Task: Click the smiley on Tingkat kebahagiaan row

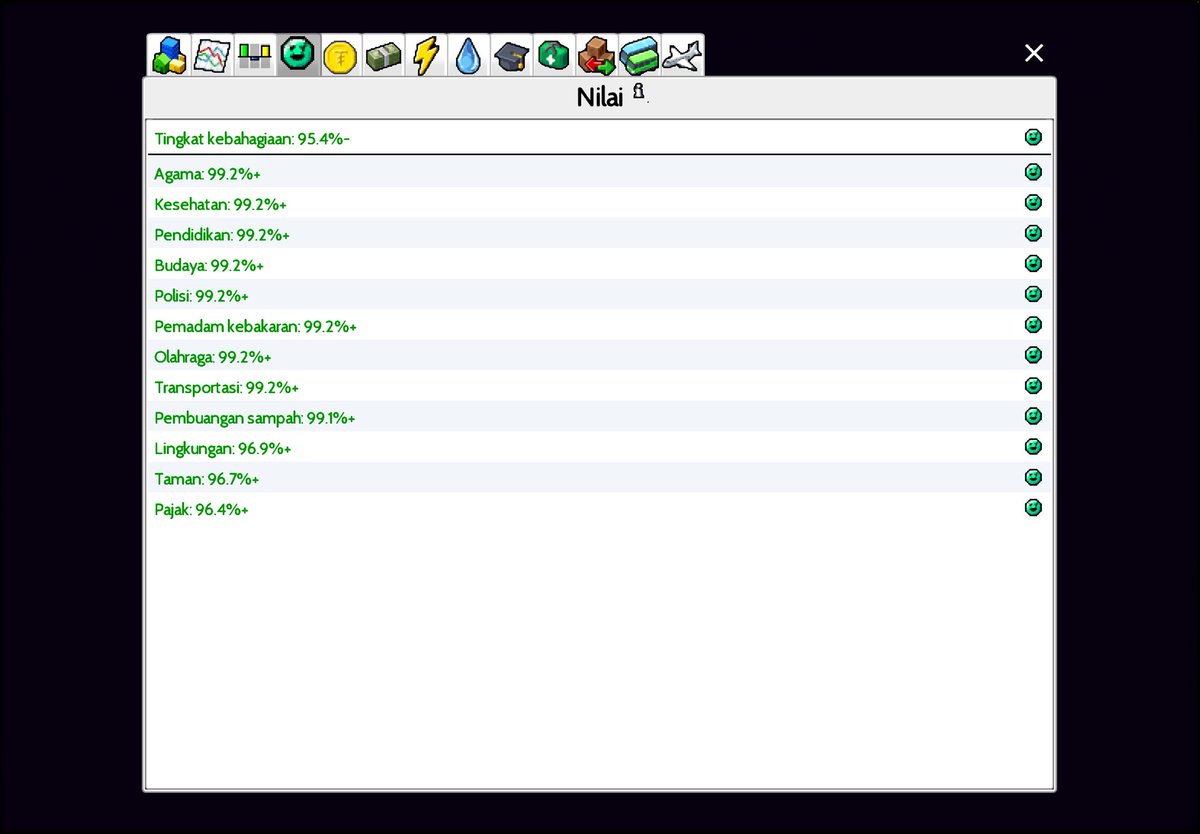Action: click(x=1033, y=137)
